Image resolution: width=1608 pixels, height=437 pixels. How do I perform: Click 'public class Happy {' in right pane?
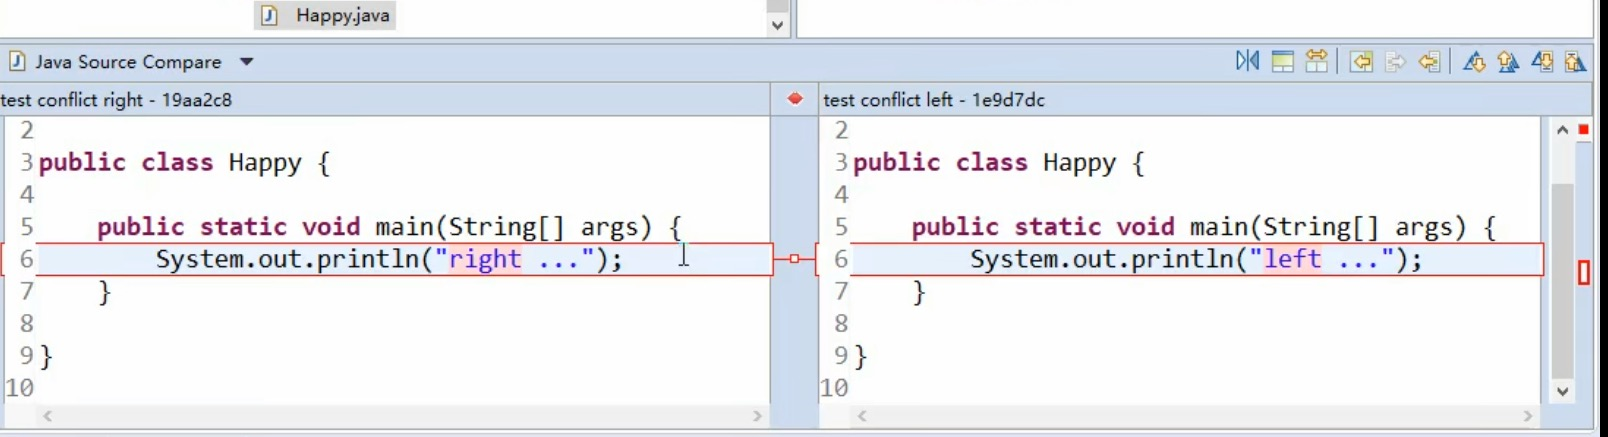pos(999,163)
